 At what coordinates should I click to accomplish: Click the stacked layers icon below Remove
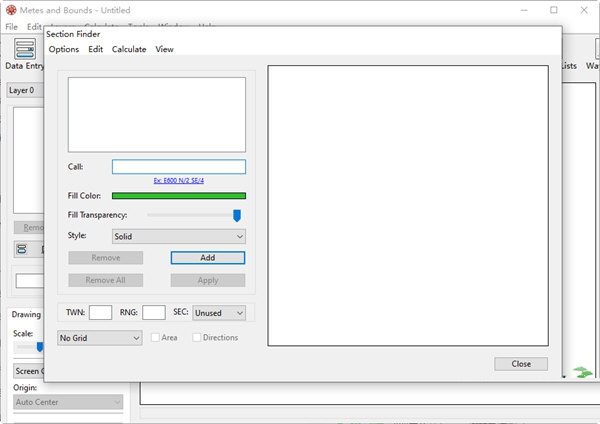[x=22, y=249]
